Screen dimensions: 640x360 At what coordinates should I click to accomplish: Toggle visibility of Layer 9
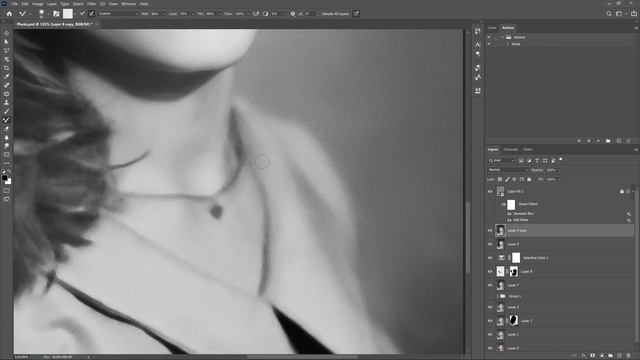(x=490, y=244)
